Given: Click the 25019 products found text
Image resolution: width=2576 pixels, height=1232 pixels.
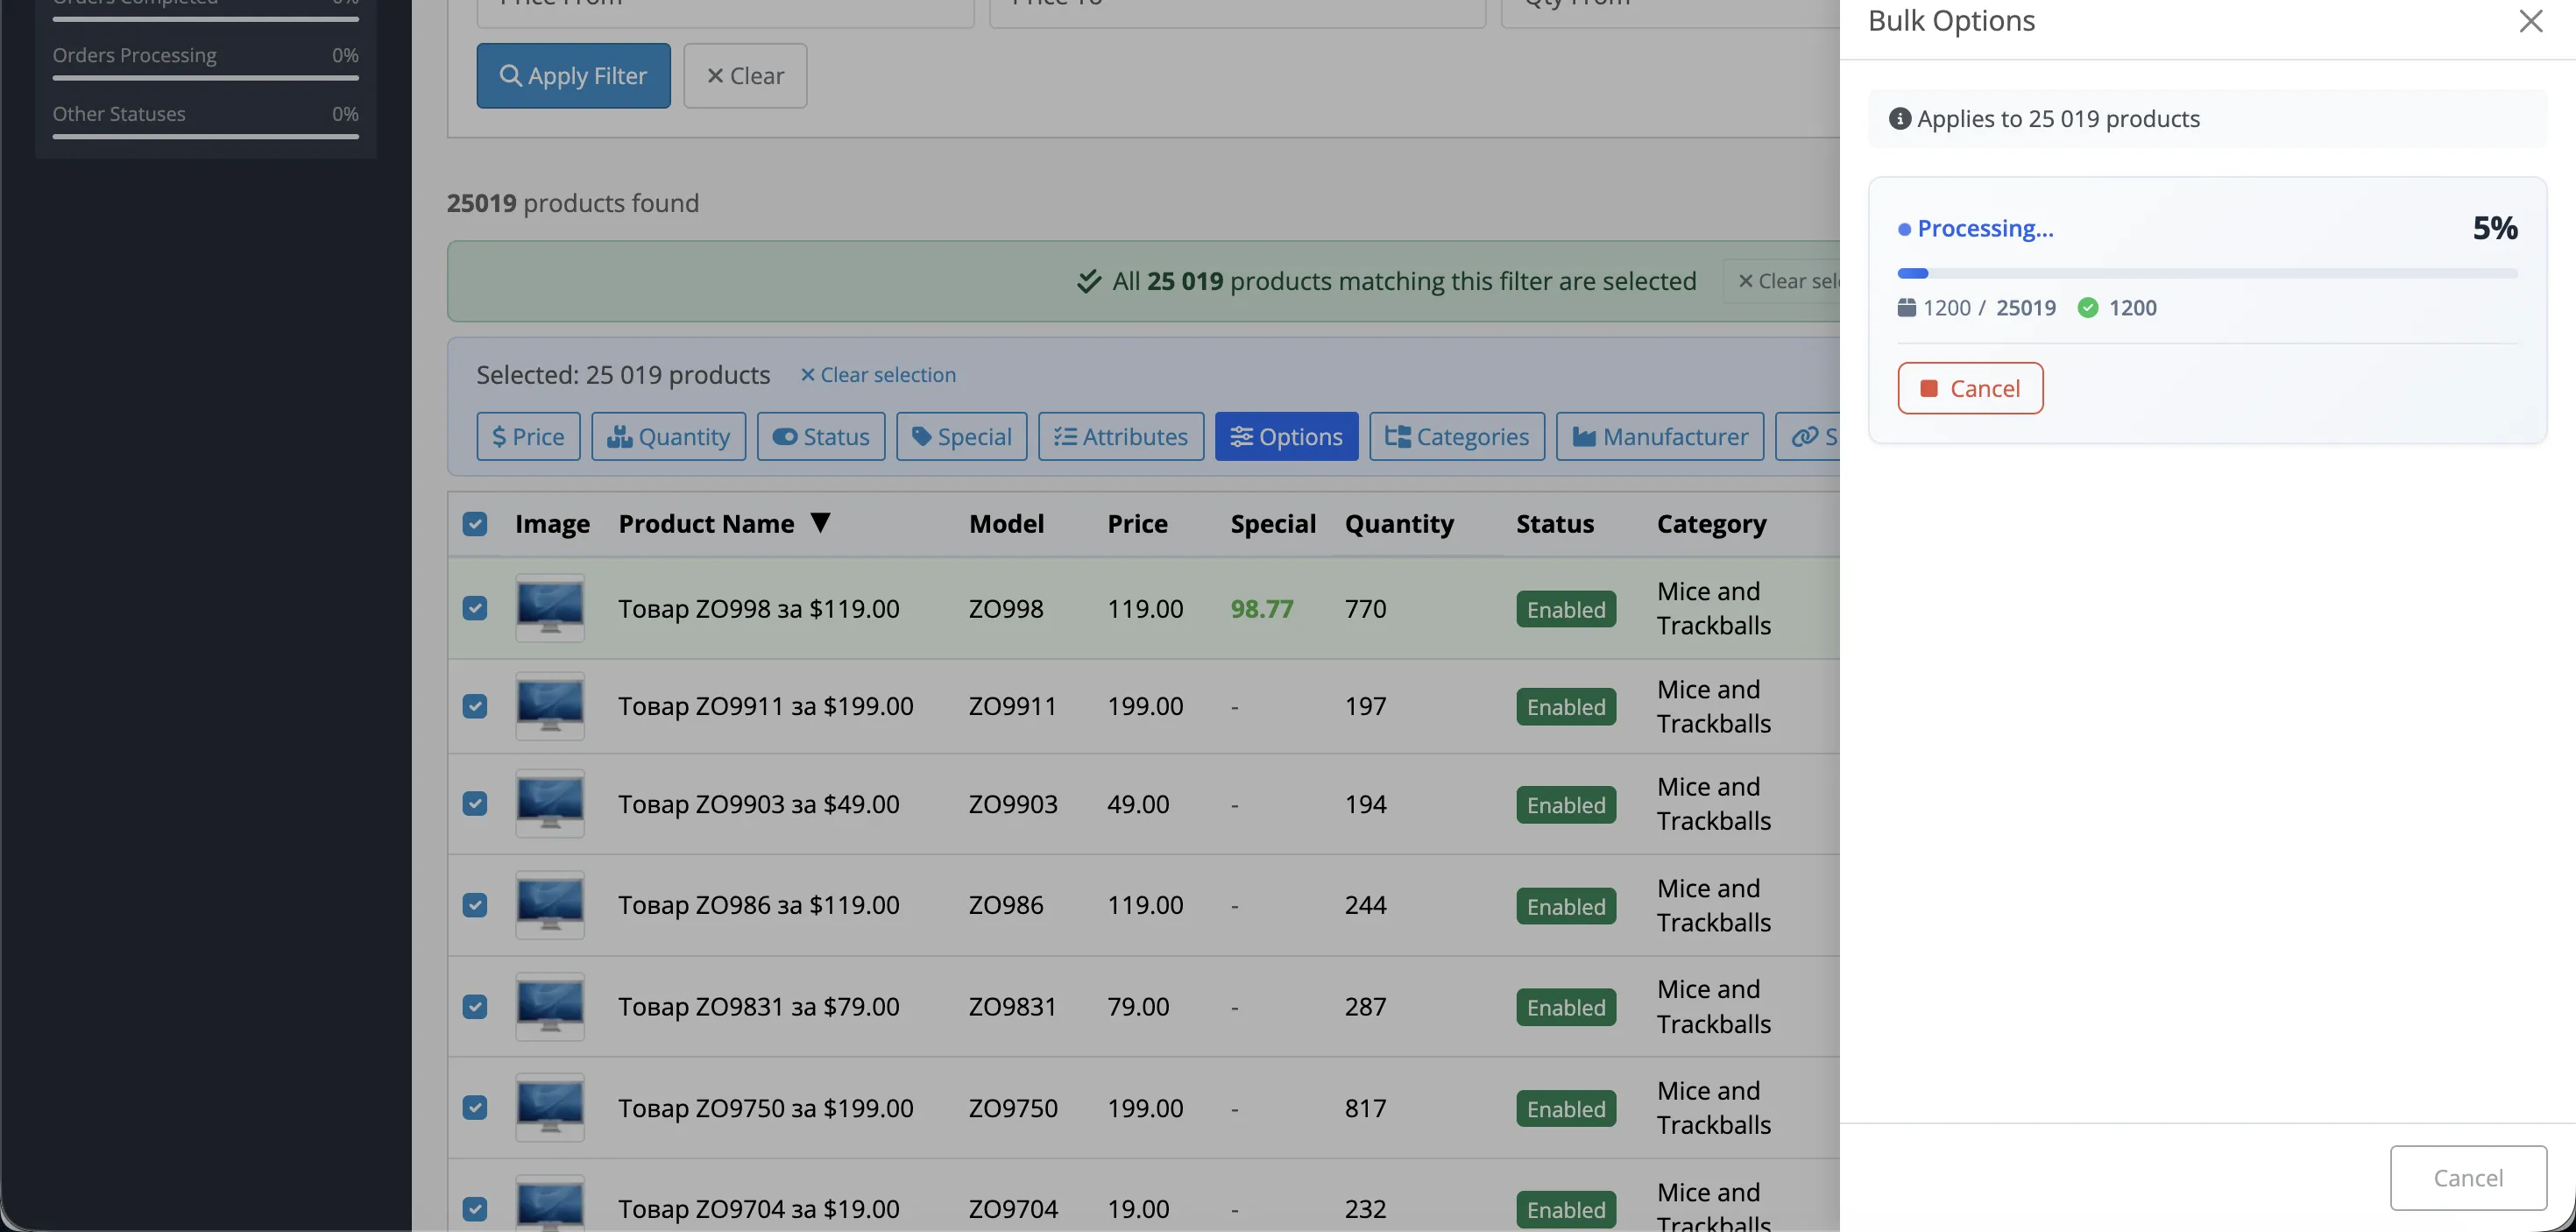Looking at the screenshot, I should point(573,204).
